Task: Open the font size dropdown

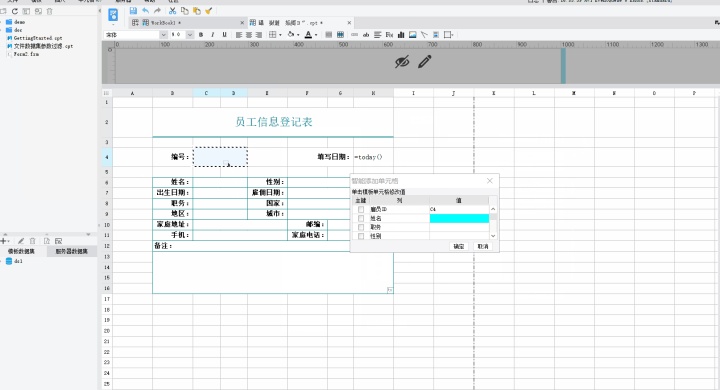Action: click(x=190, y=35)
